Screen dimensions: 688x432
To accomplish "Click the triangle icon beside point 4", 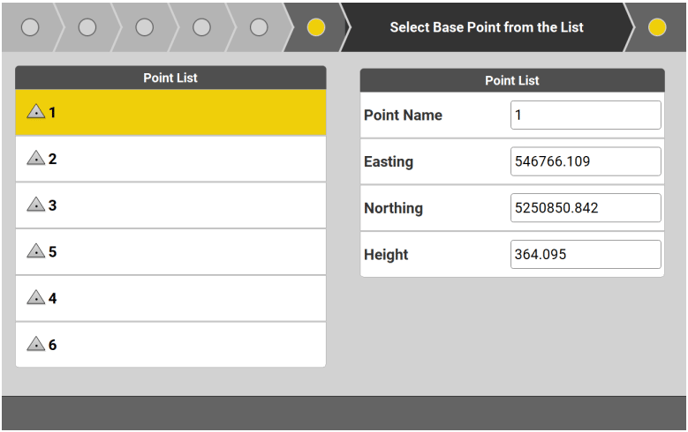I will pos(36,298).
